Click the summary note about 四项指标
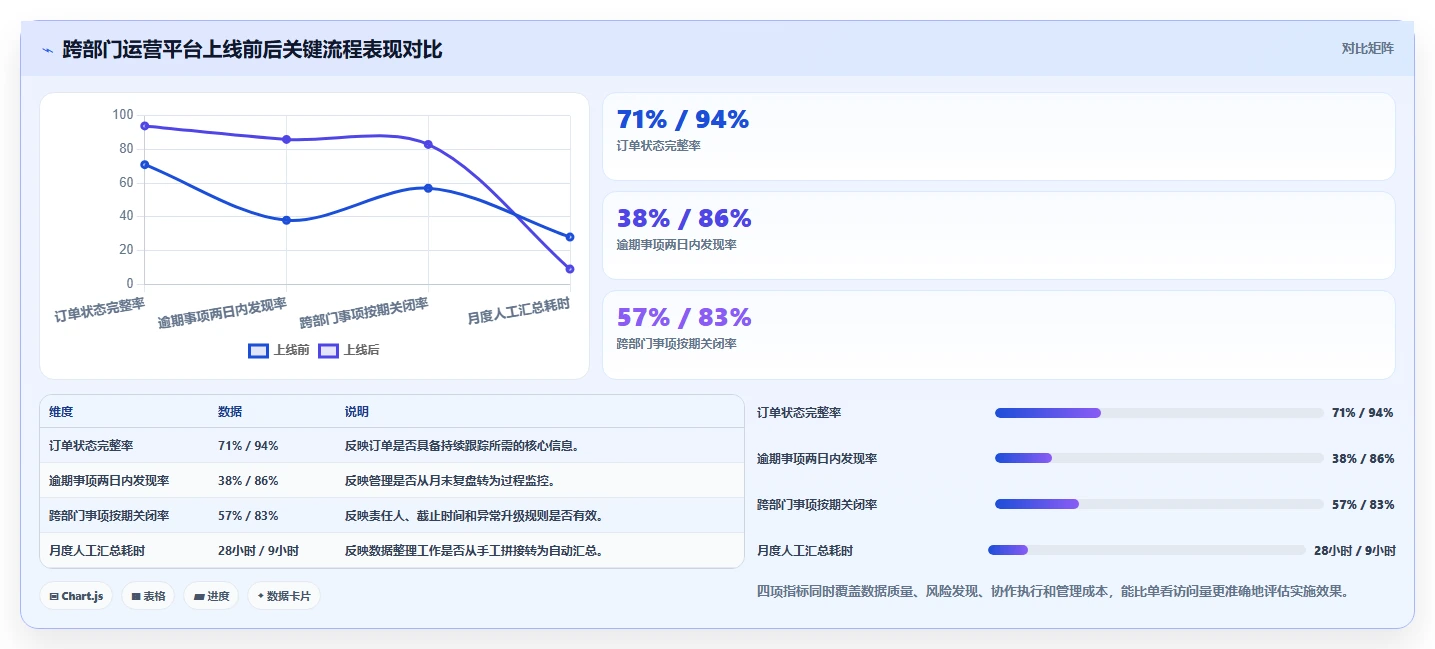Screen dimensions: 1435x649 1055,592
